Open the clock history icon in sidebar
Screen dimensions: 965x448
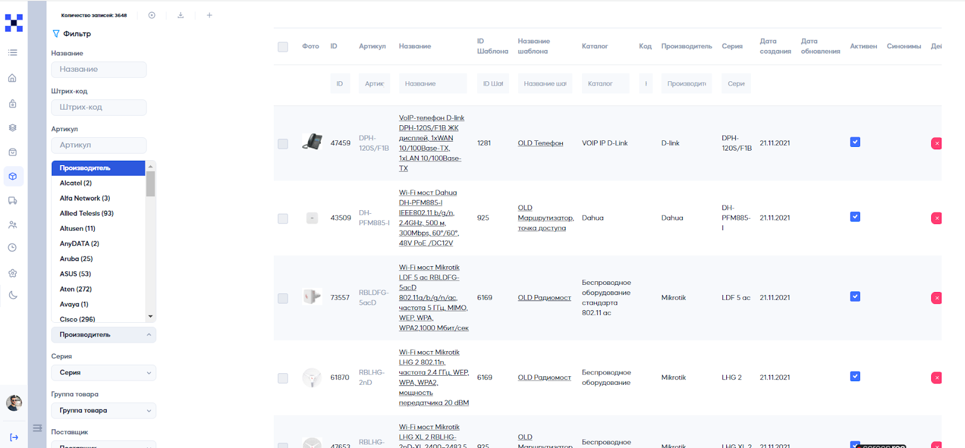click(13, 247)
